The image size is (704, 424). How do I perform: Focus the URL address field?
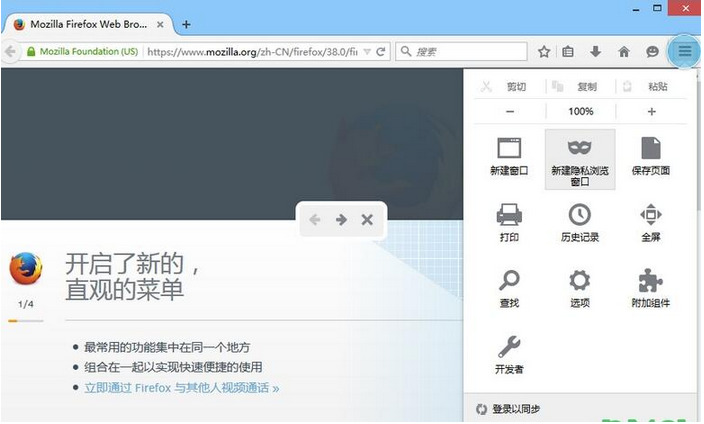(252, 52)
